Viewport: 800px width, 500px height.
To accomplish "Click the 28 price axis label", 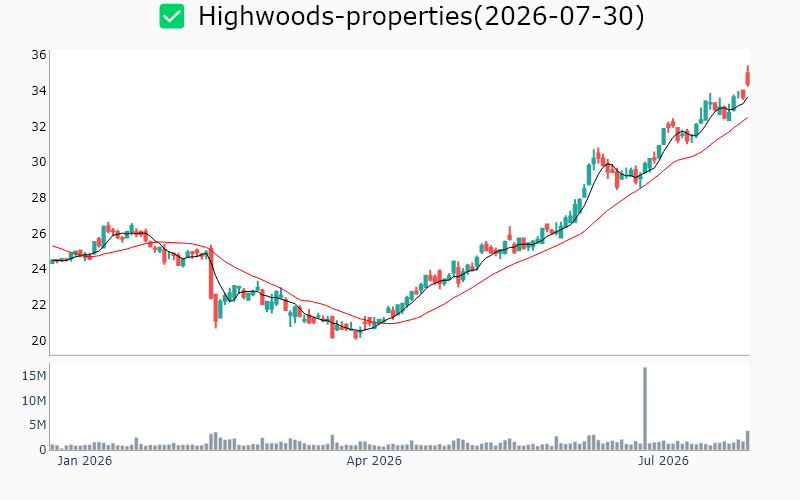I will click(x=39, y=197).
